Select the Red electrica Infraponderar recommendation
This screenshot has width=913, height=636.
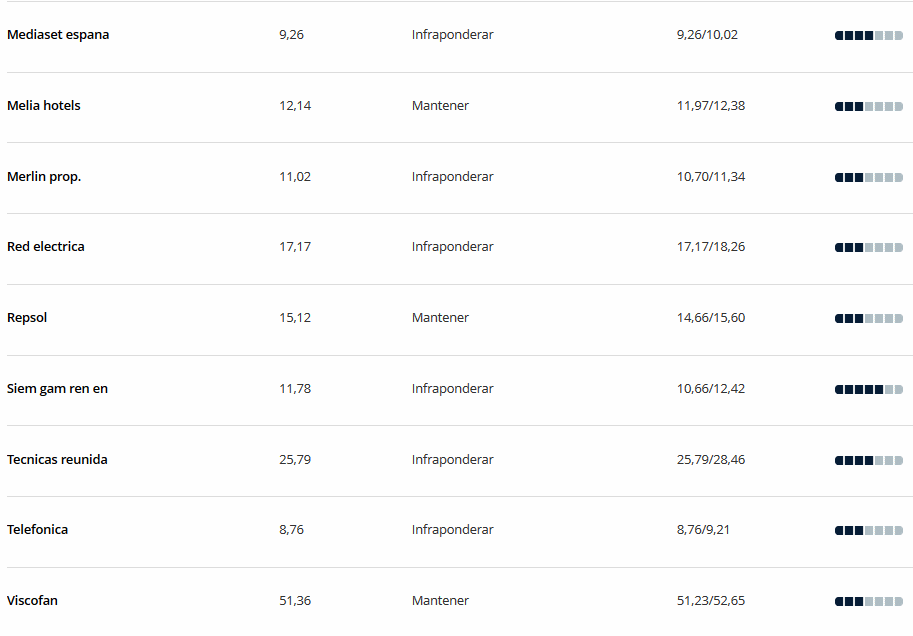(452, 247)
